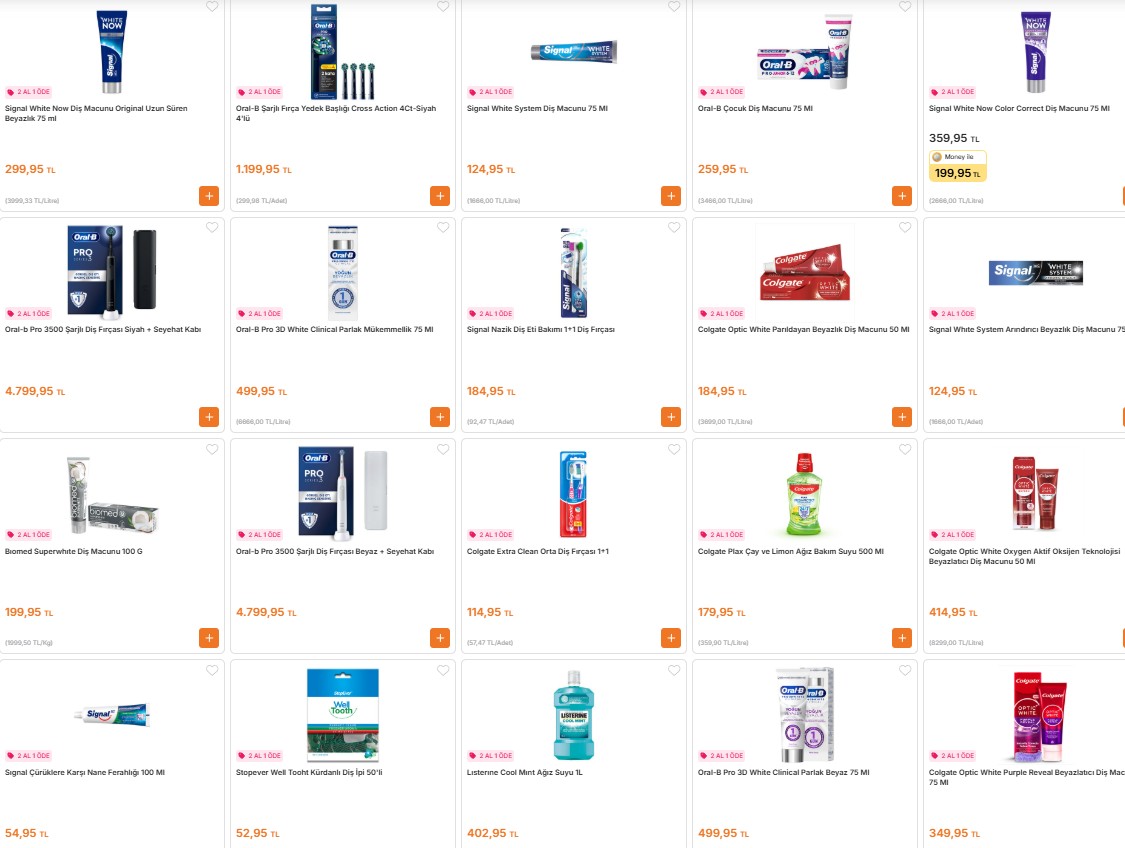Add Biomed Superwhite toothpaste to cart
The image size is (1125, 848).
(209, 638)
